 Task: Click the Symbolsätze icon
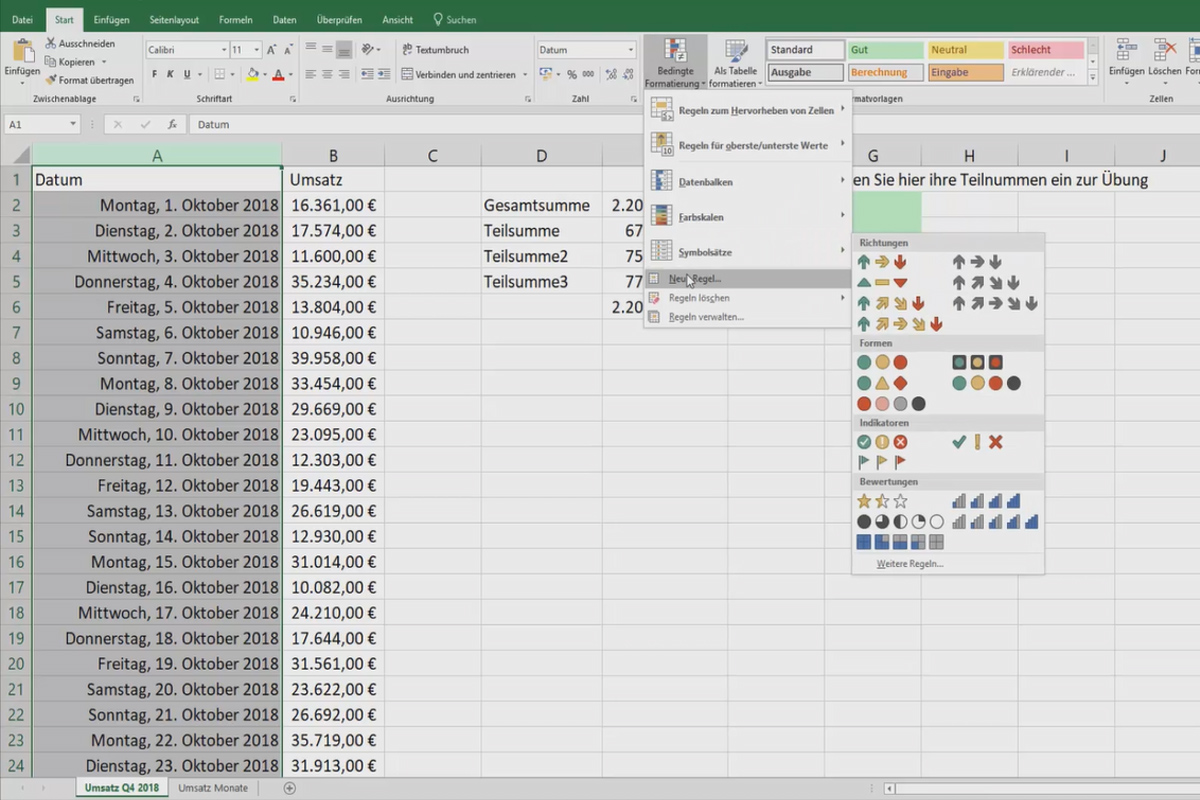coord(662,251)
